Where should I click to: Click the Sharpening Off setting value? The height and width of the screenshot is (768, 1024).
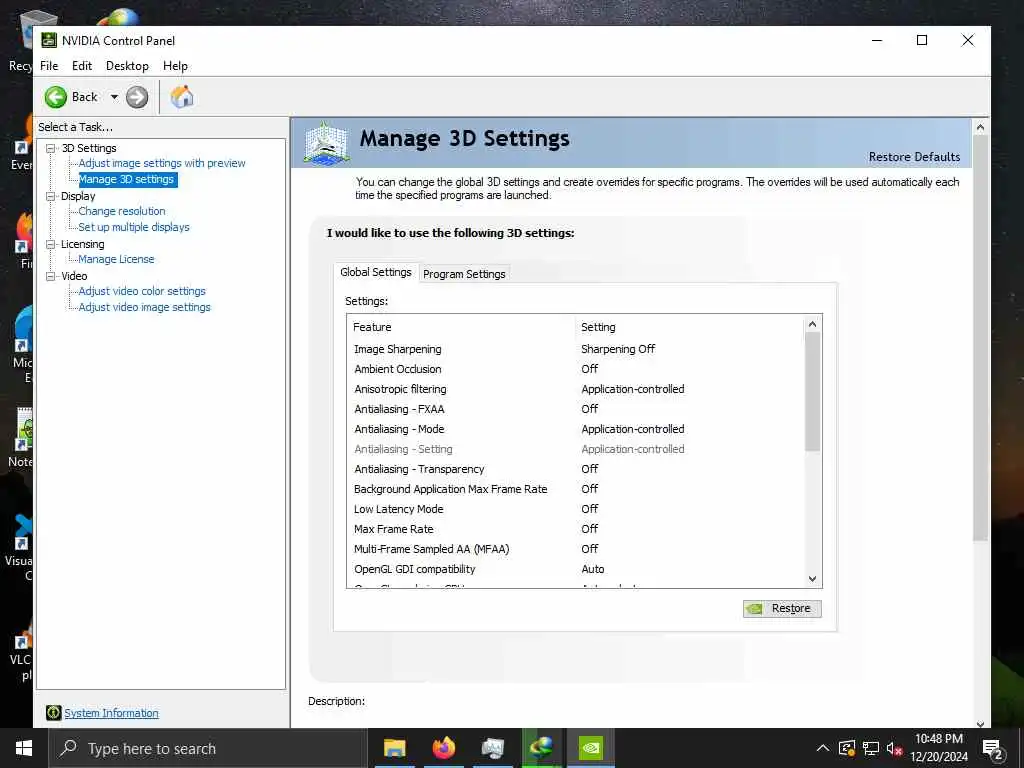(618, 349)
